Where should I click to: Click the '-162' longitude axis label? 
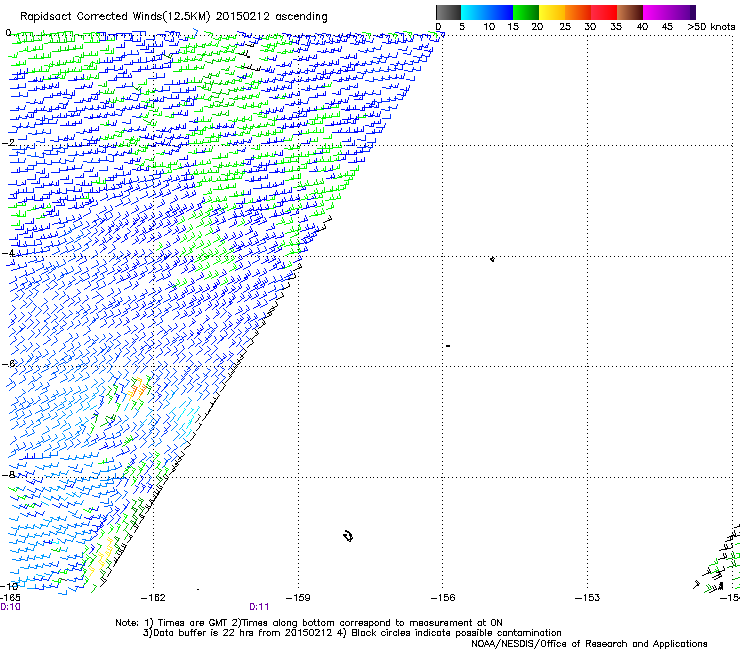pyautogui.click(x=153, y=598)
